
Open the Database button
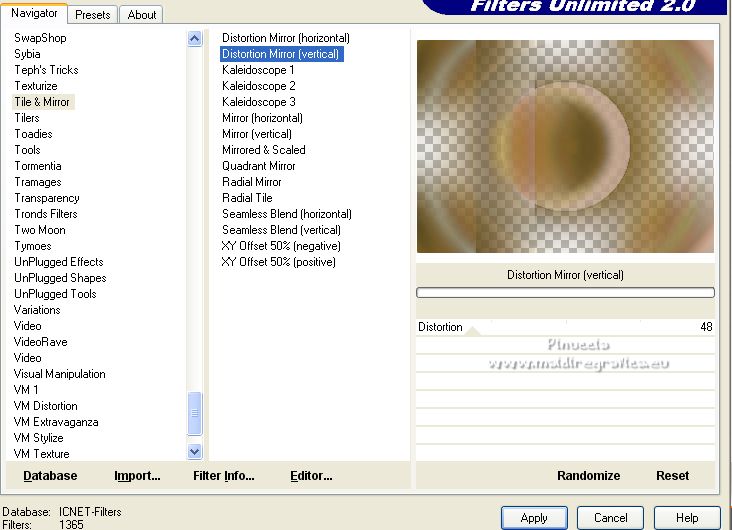[50, 475]
